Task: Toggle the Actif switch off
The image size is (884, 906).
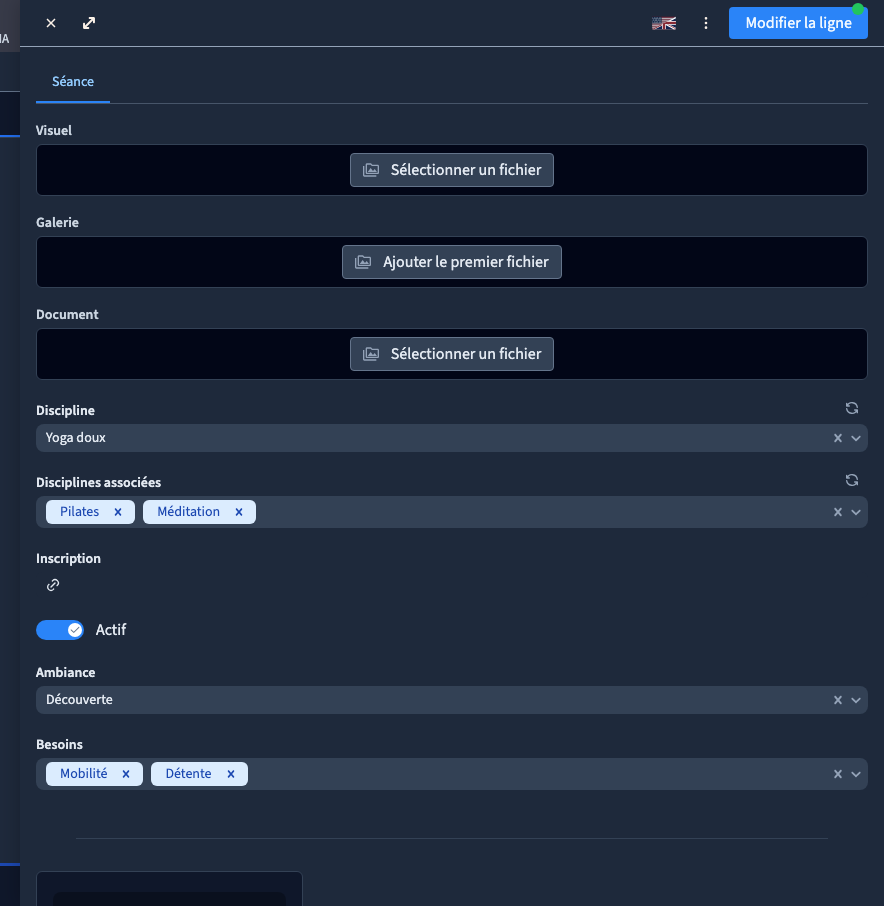Action: point(60,630)
